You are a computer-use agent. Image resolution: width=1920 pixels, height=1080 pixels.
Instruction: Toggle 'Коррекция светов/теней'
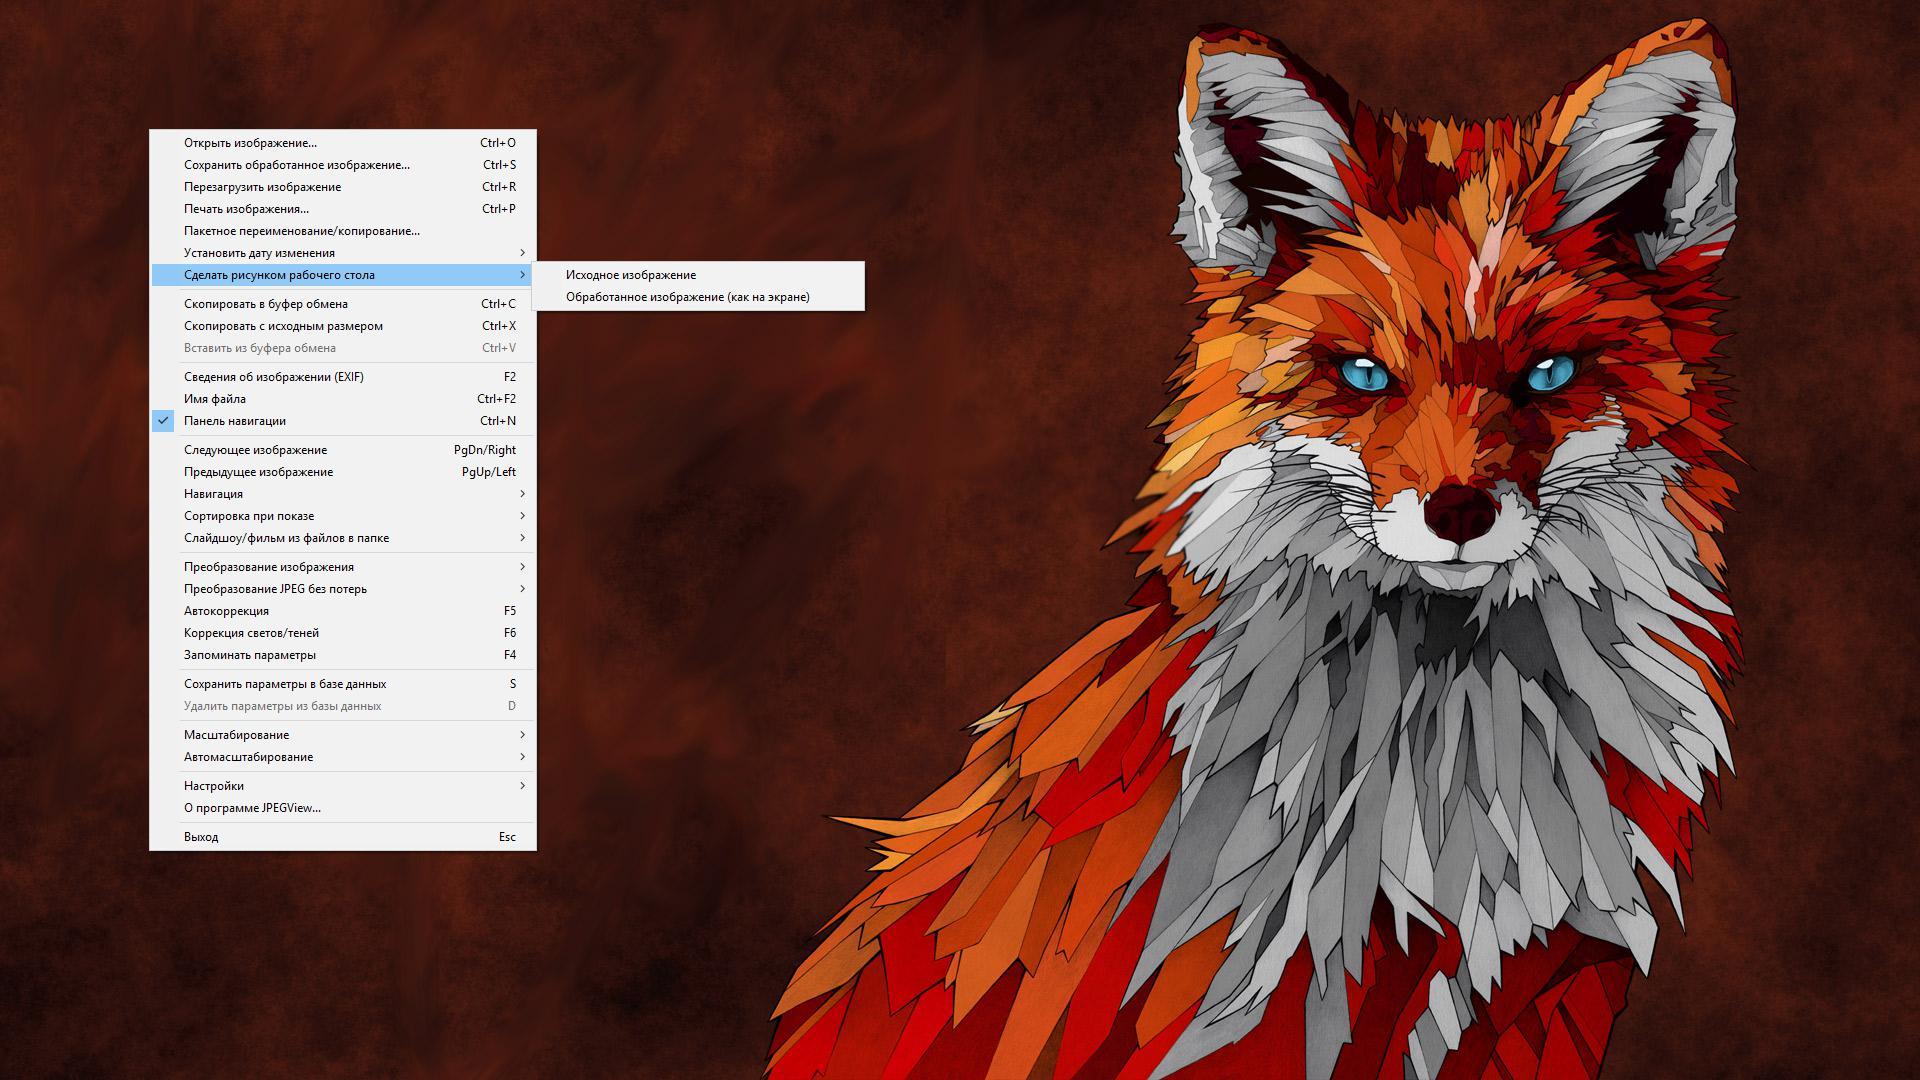343,633
